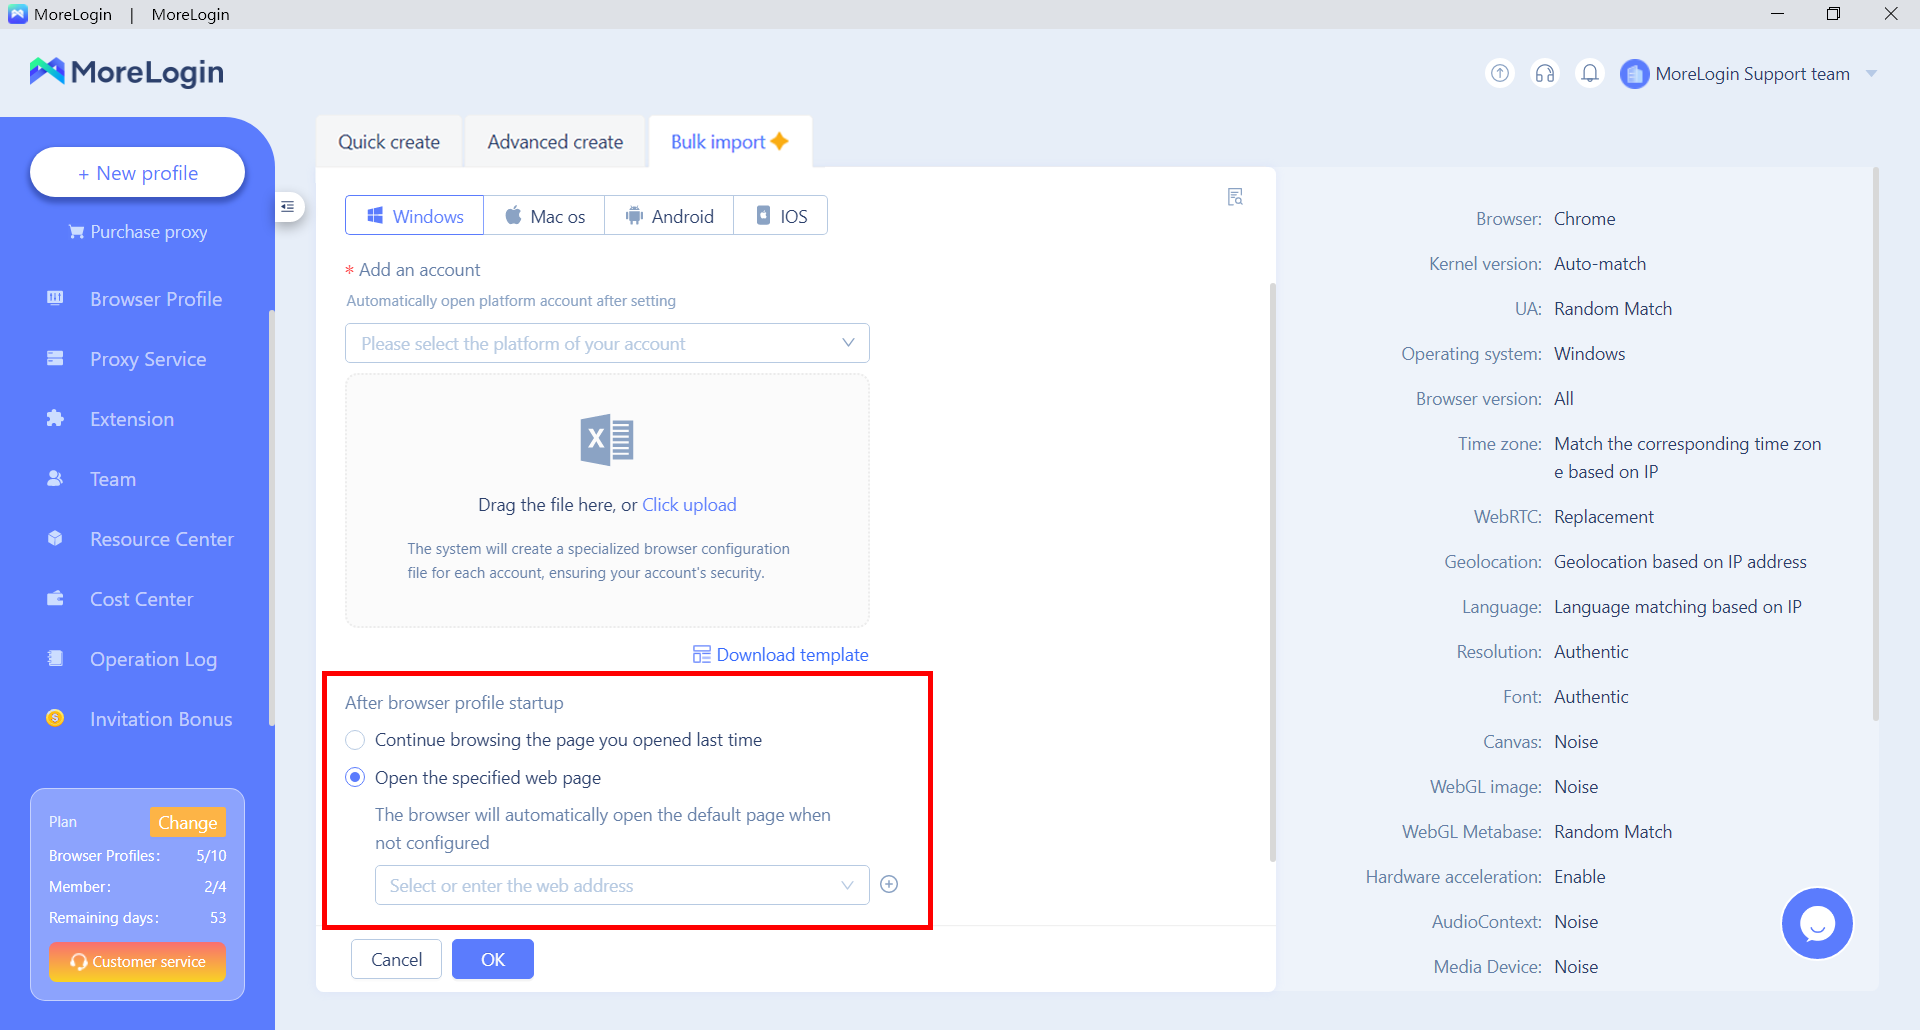This screenshot has width=1920, height=1030.
Task: Switch to Advanced create tab
Action: click(x=555, y=142)
